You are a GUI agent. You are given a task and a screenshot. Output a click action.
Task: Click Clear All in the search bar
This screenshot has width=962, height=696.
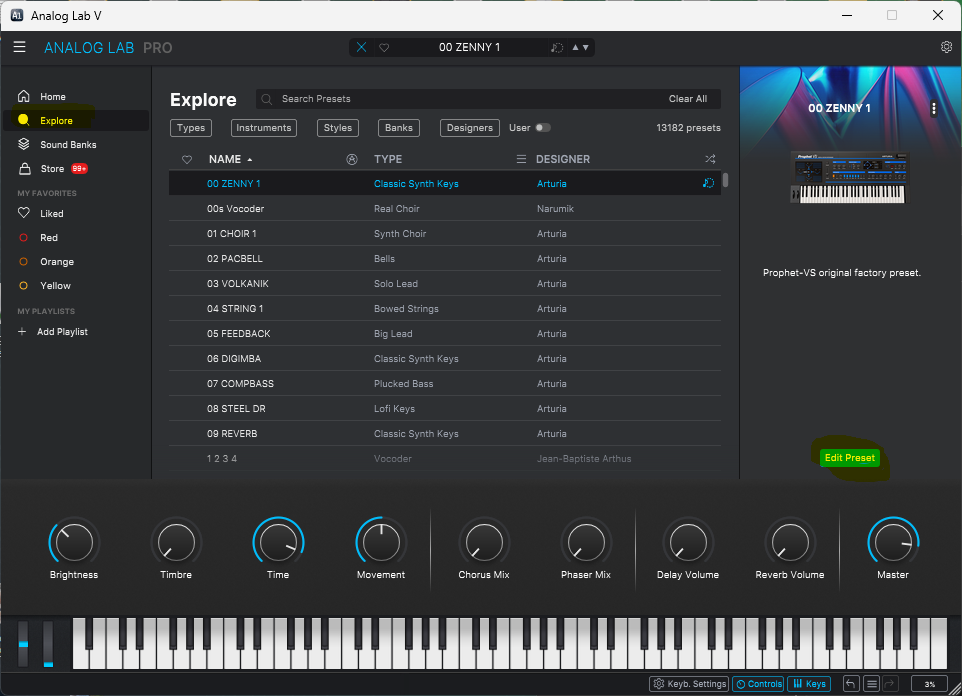click(x=687, y=99)
